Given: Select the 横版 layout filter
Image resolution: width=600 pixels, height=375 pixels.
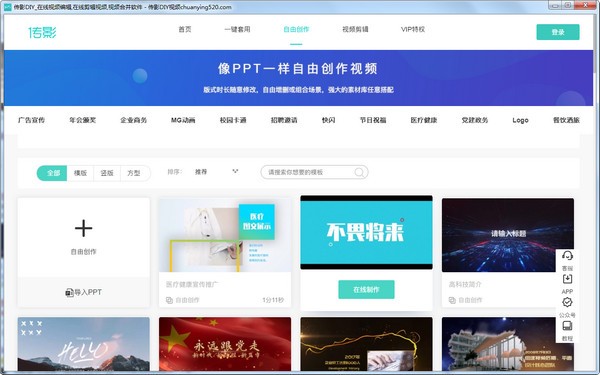Looking at the screenshot, I should pyautogui.click(x=80, y=173).
